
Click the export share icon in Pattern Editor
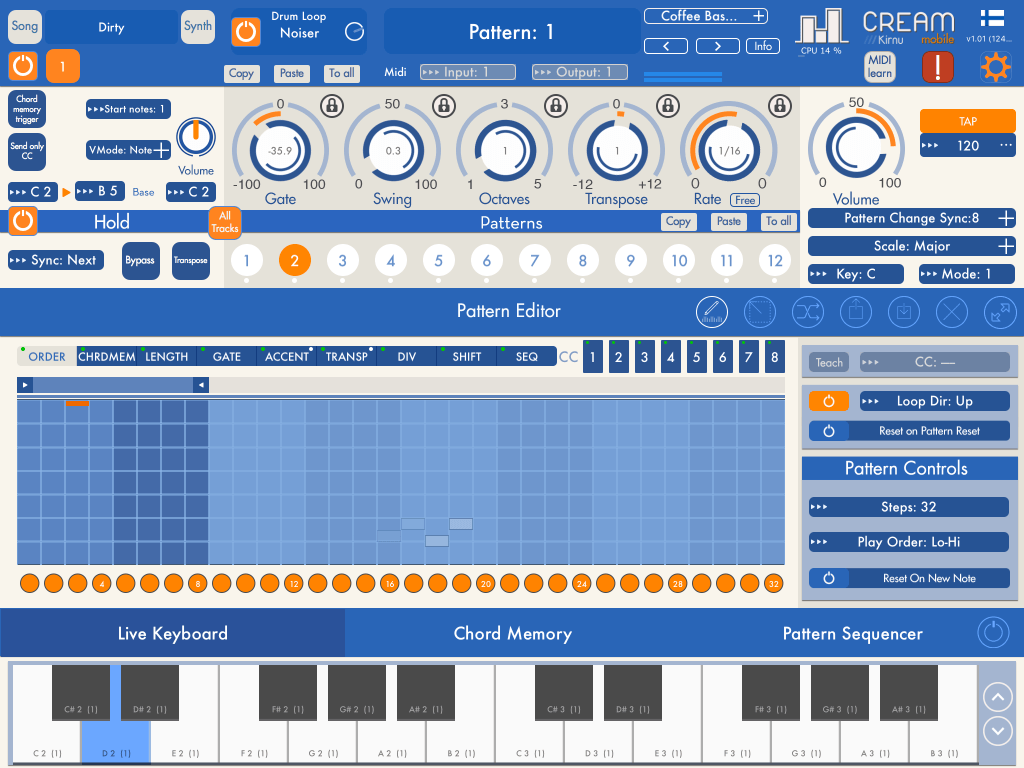click(x=856, y=312)
